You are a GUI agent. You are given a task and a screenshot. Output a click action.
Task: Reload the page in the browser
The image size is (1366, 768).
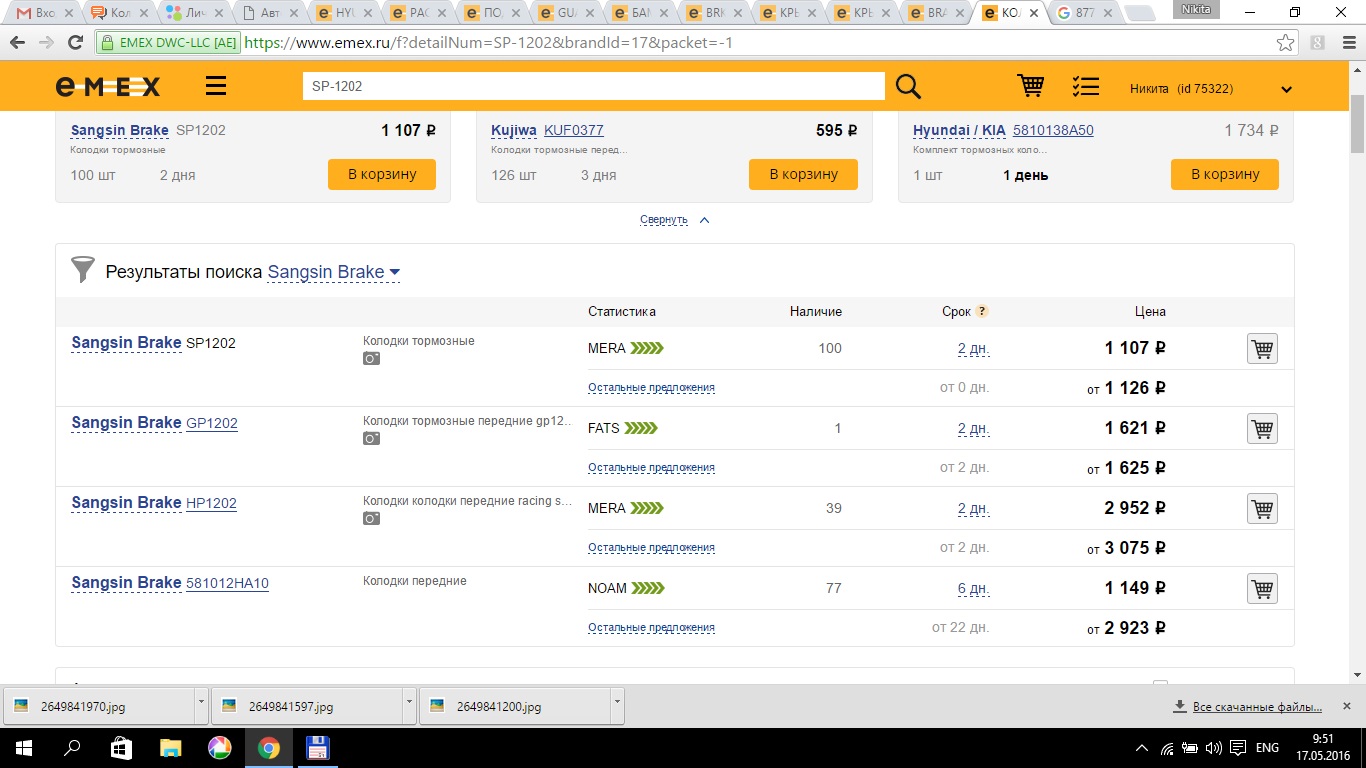click(x=75, y=43)
